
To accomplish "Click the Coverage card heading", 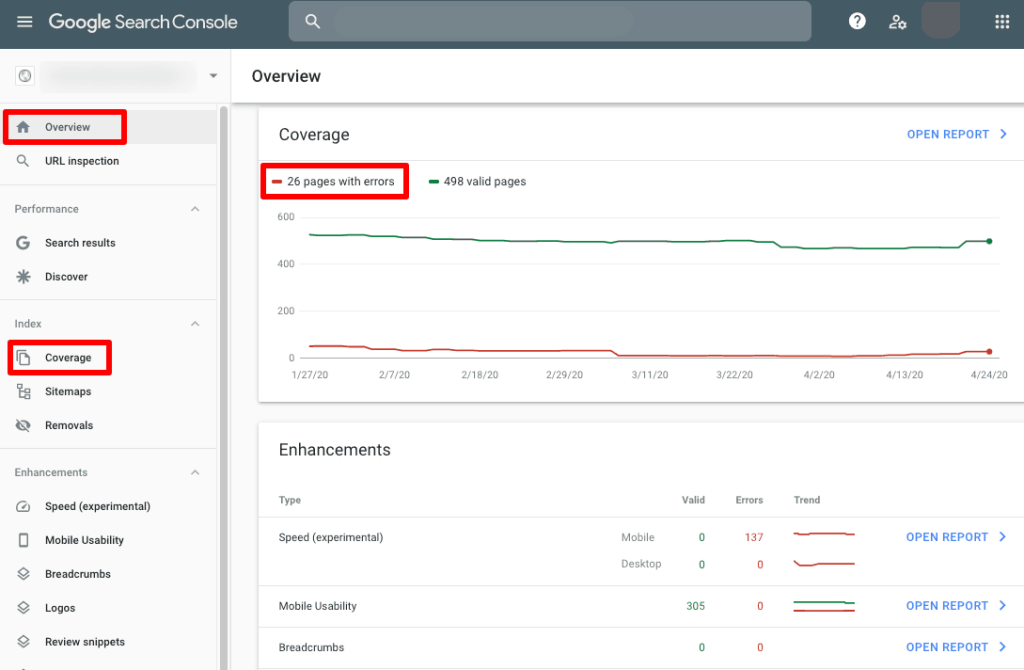I will pos(314,135).
